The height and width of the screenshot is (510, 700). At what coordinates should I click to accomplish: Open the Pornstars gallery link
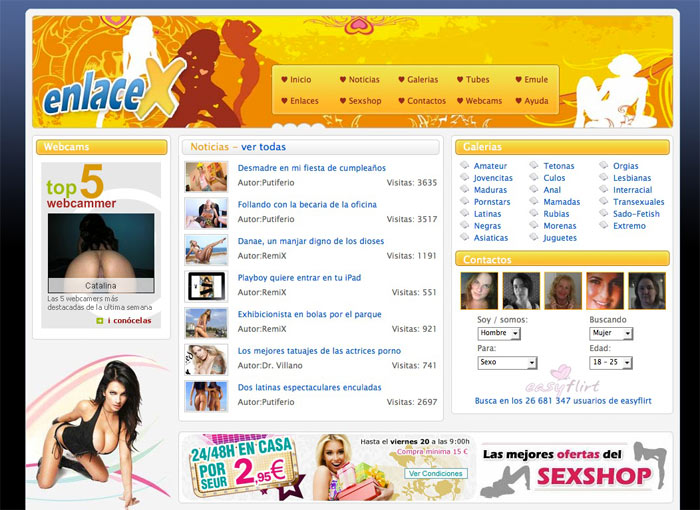pyautogui.click(x=492, y=202)
